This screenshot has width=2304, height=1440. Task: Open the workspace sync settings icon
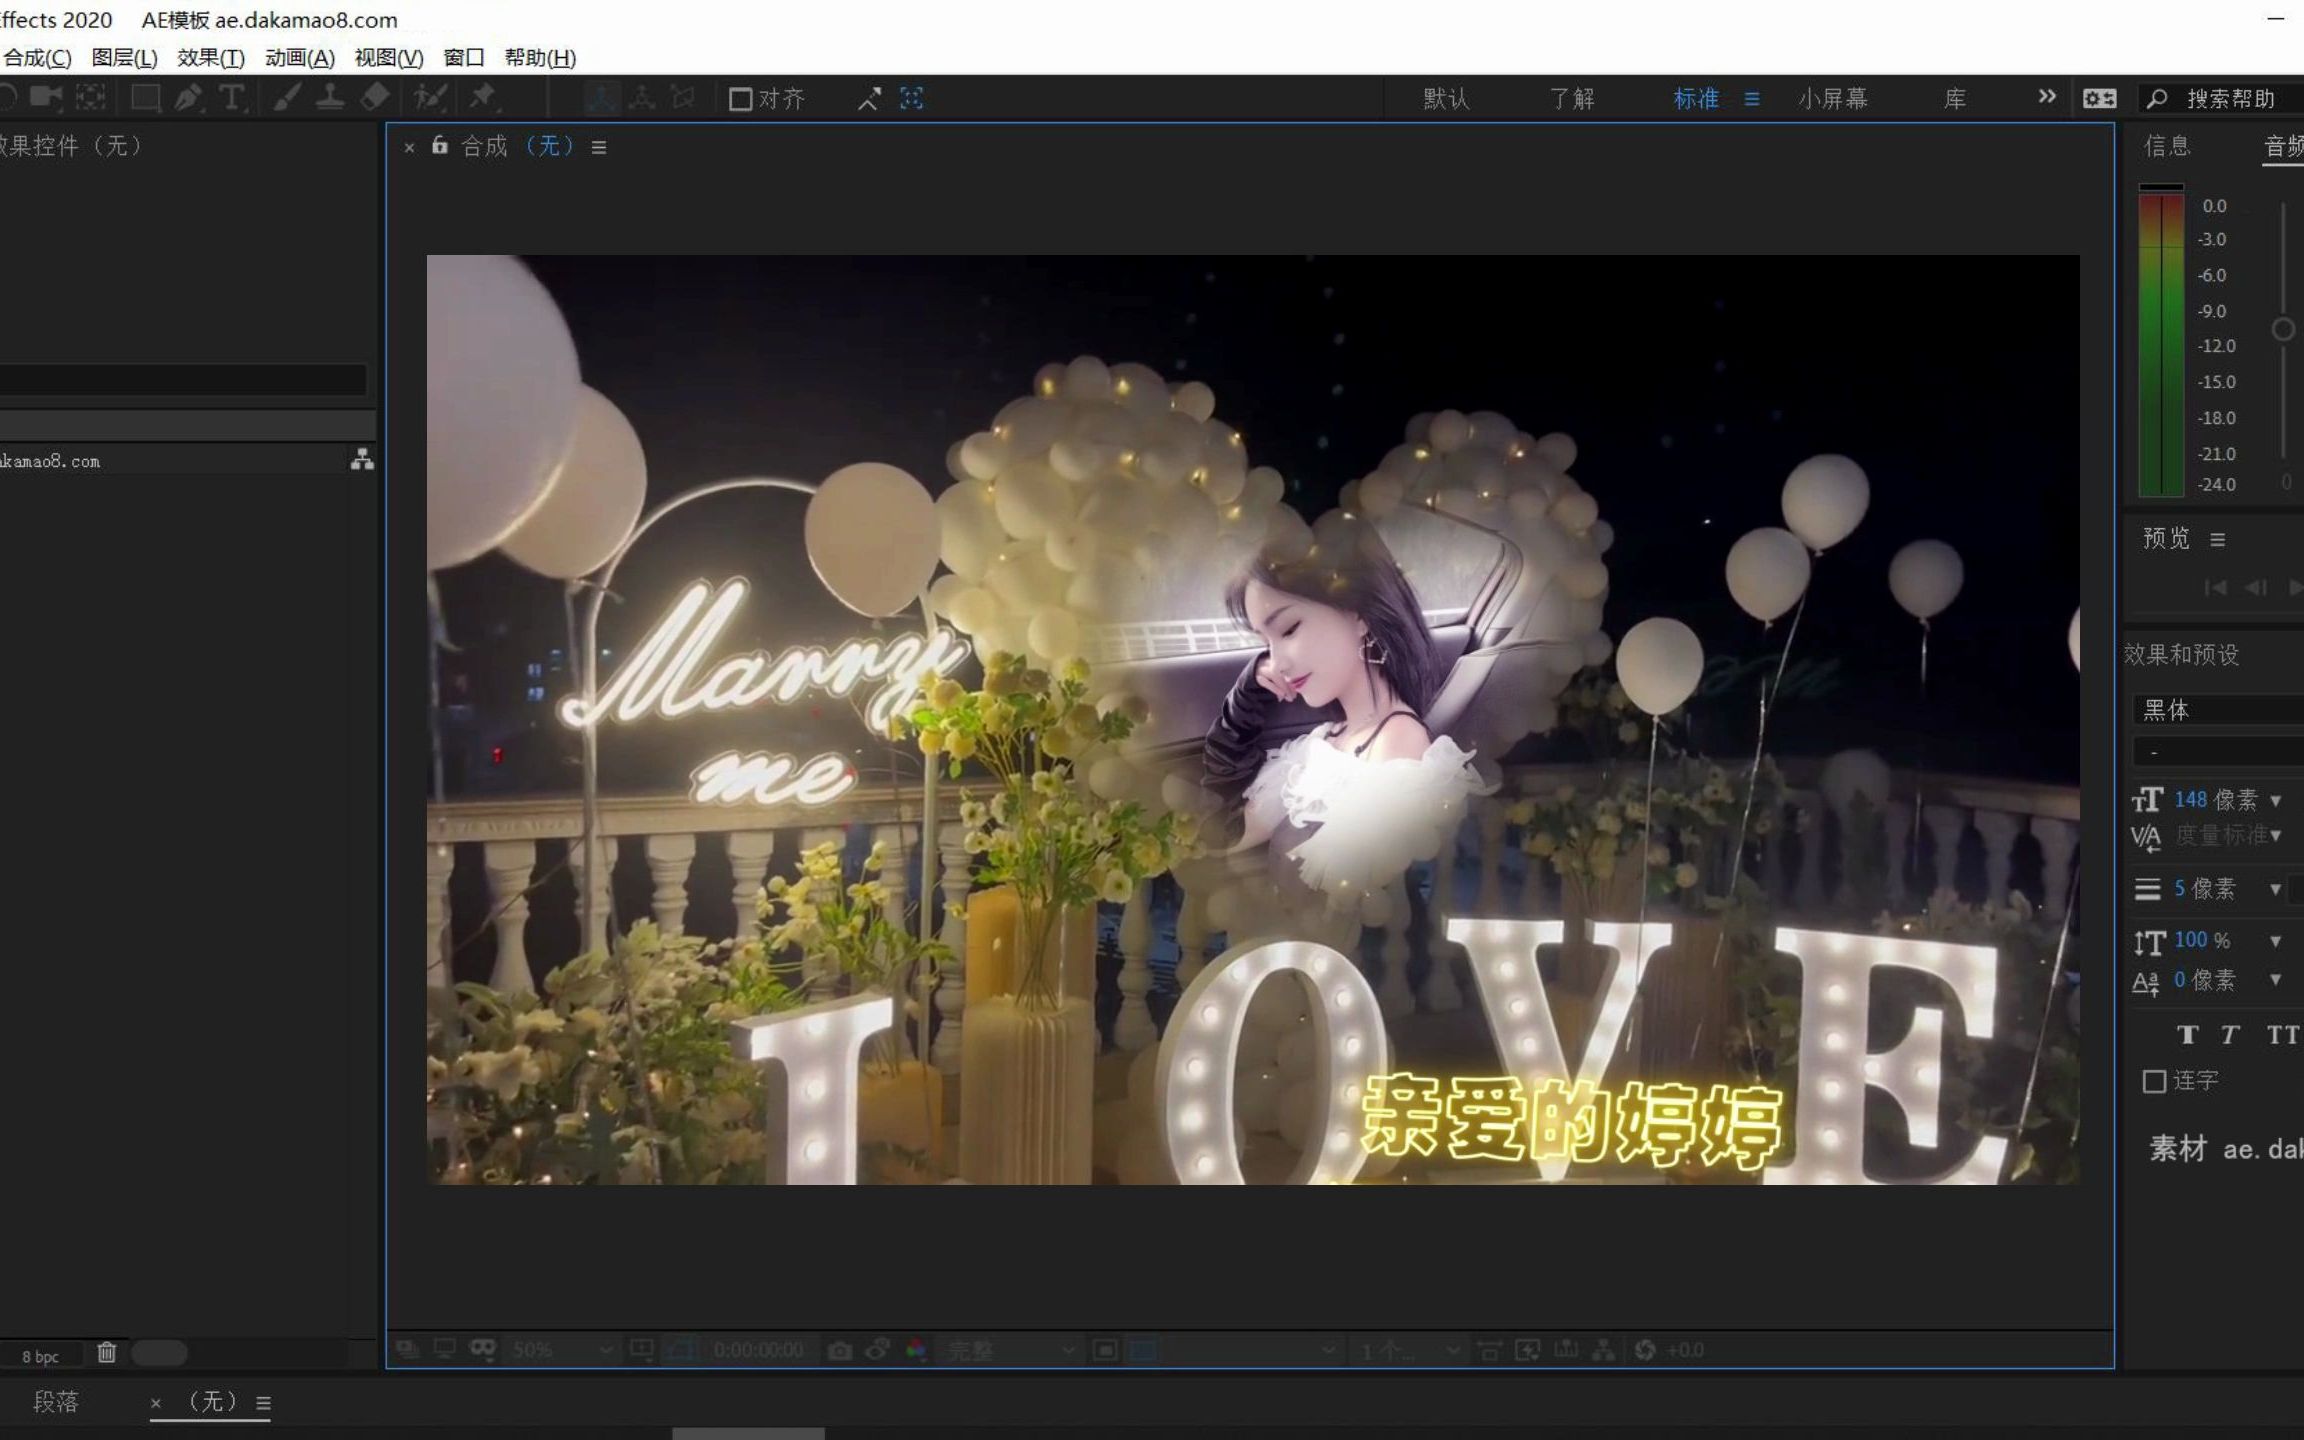pos(2099,98)
